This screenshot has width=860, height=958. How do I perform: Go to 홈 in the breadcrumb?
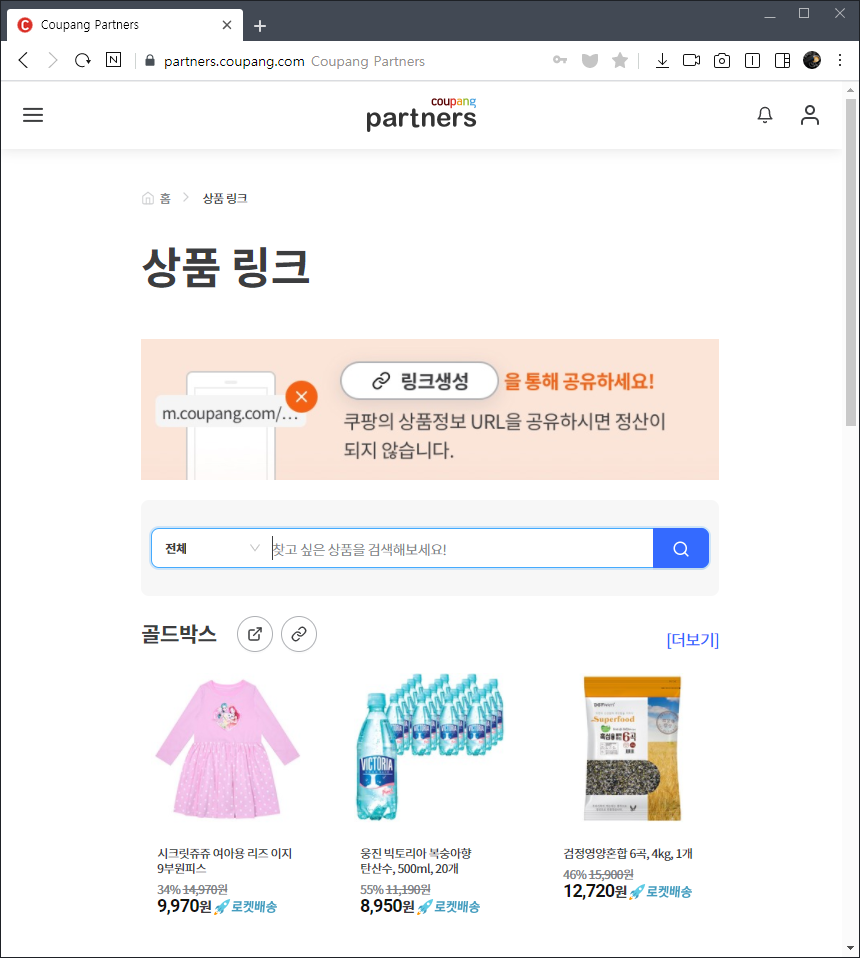(x=156, y=198)
